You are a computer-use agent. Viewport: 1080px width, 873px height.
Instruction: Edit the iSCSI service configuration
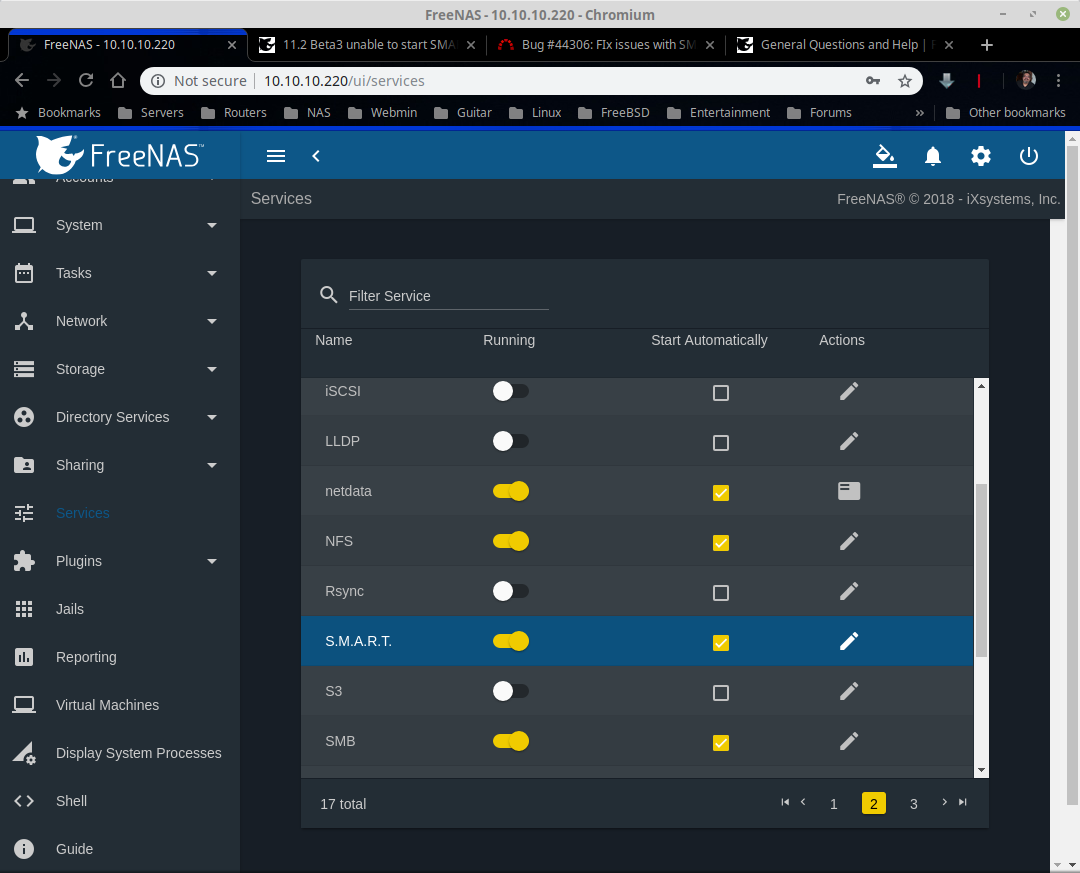849,391
